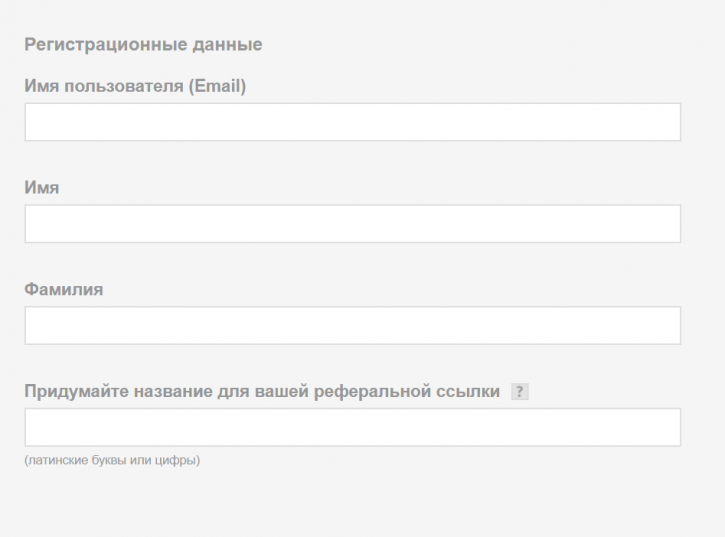Show the referral link tooltip via the ? icon
Screen dimensions: 725x537
point(520,392)
